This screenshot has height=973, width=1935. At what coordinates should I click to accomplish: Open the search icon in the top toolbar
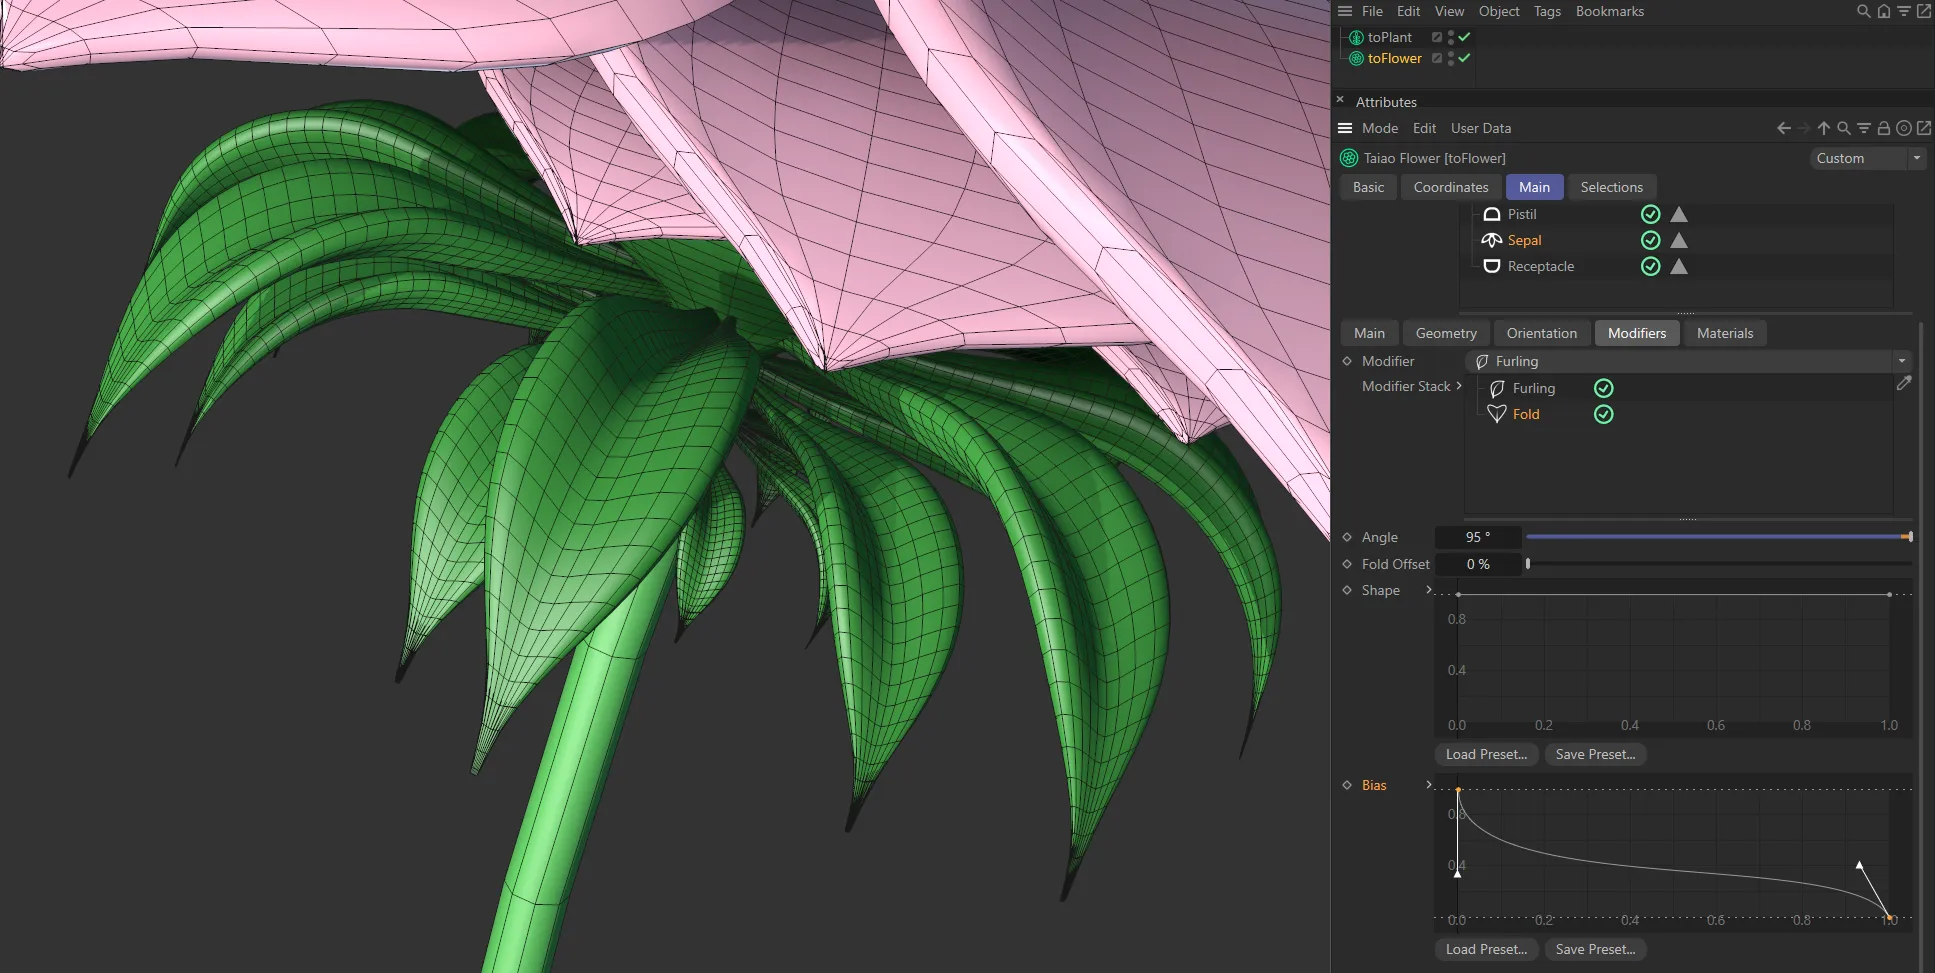1861,11
